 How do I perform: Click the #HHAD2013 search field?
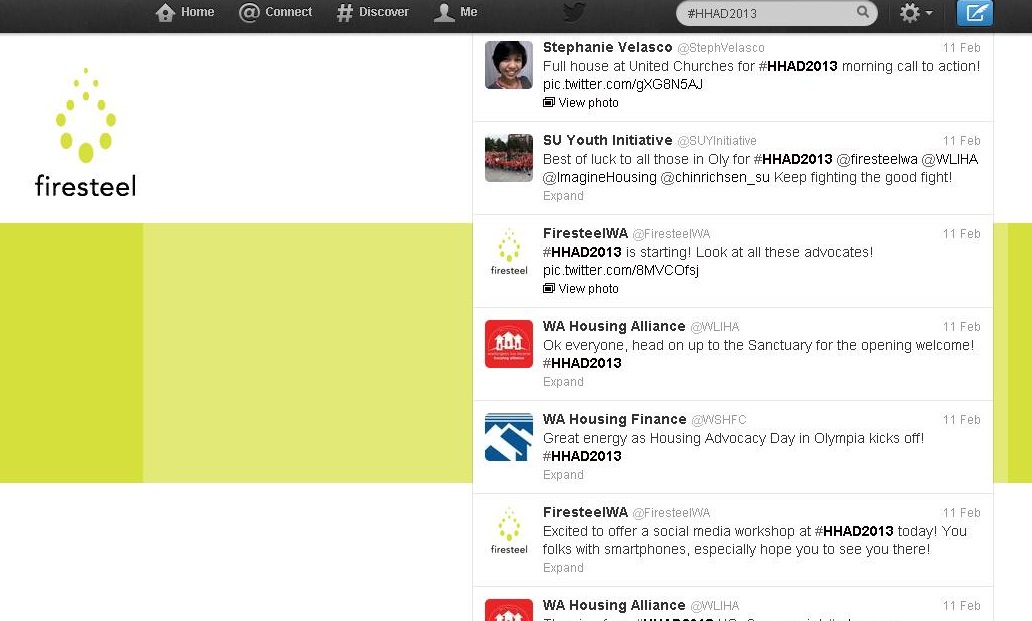(765, 13)
